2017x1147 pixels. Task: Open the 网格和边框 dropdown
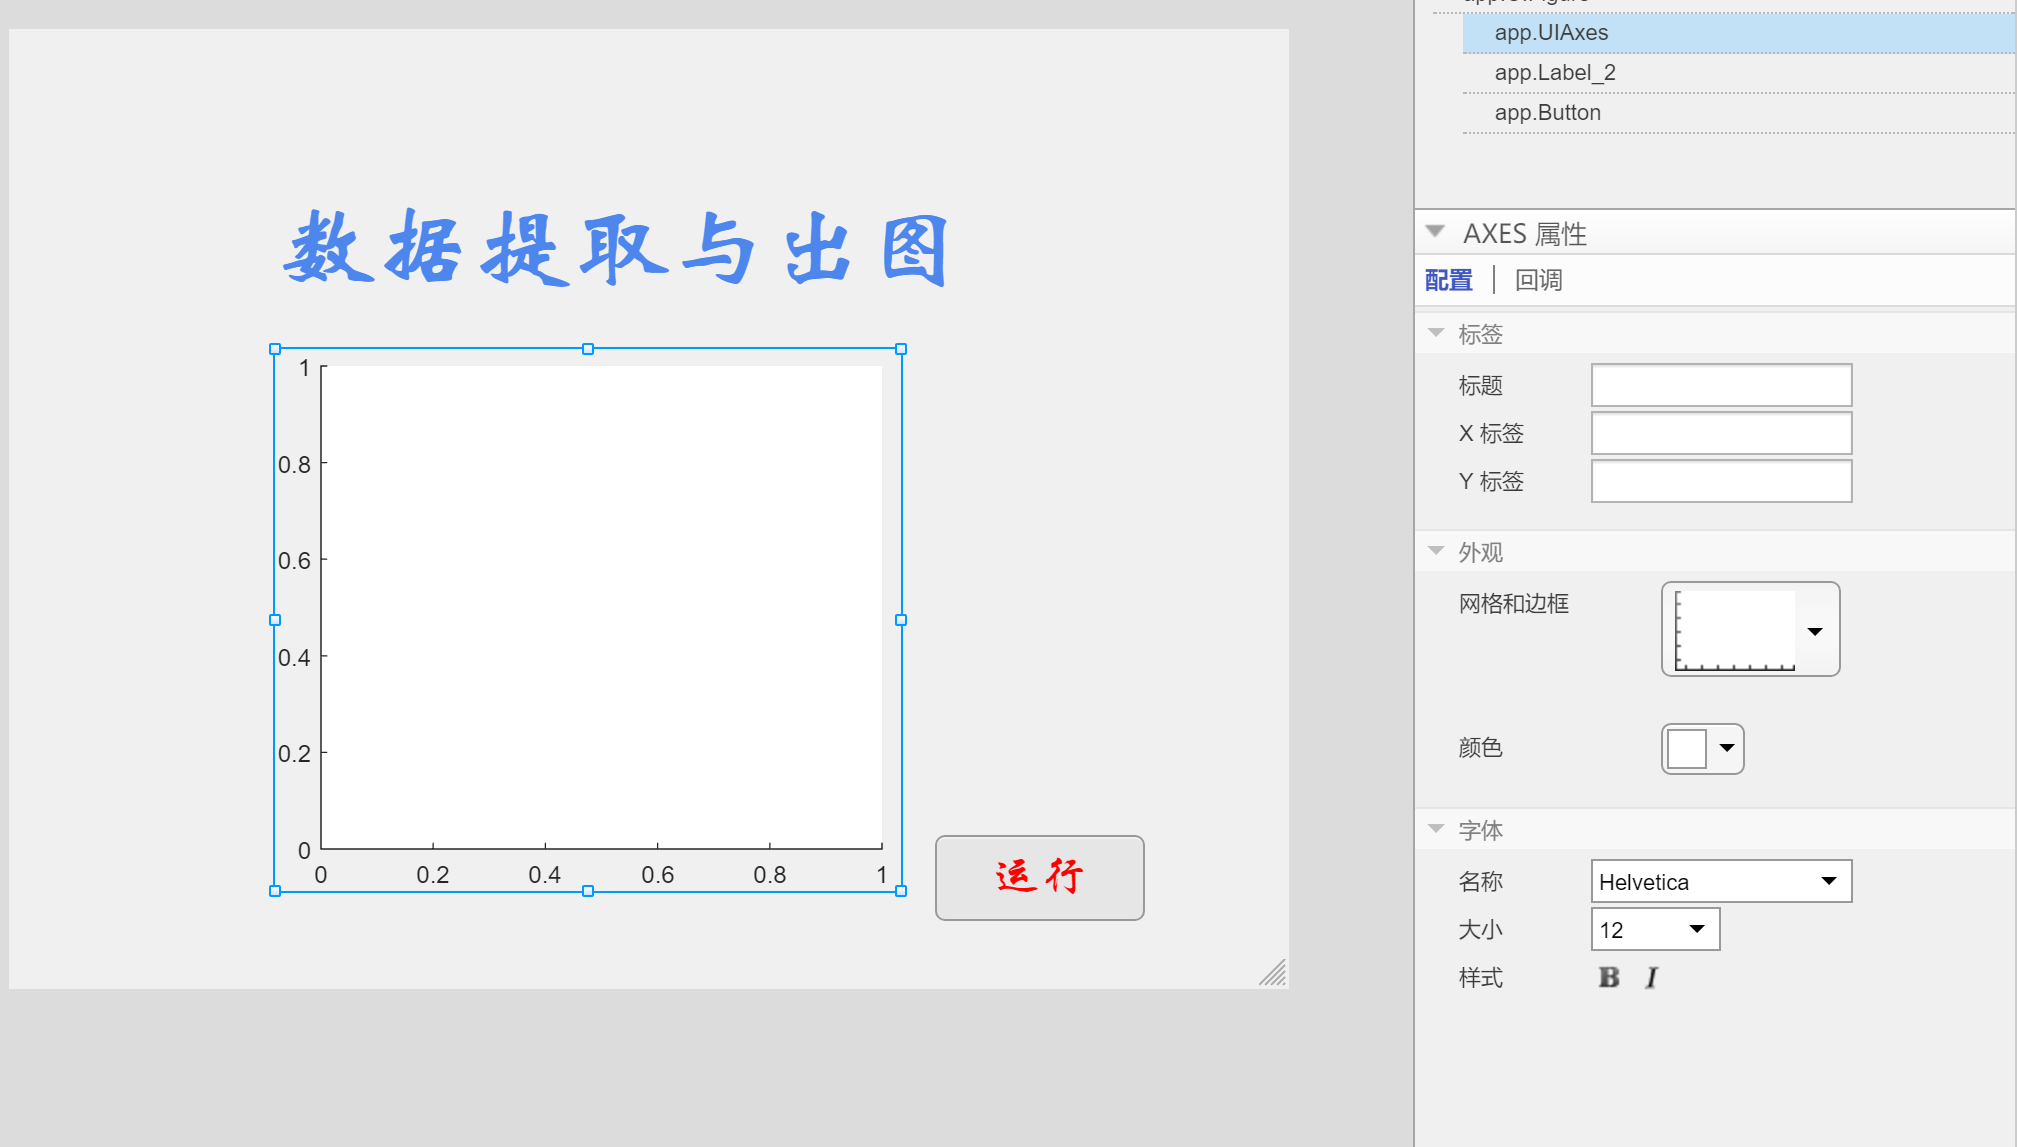[x=1816, y=631]
